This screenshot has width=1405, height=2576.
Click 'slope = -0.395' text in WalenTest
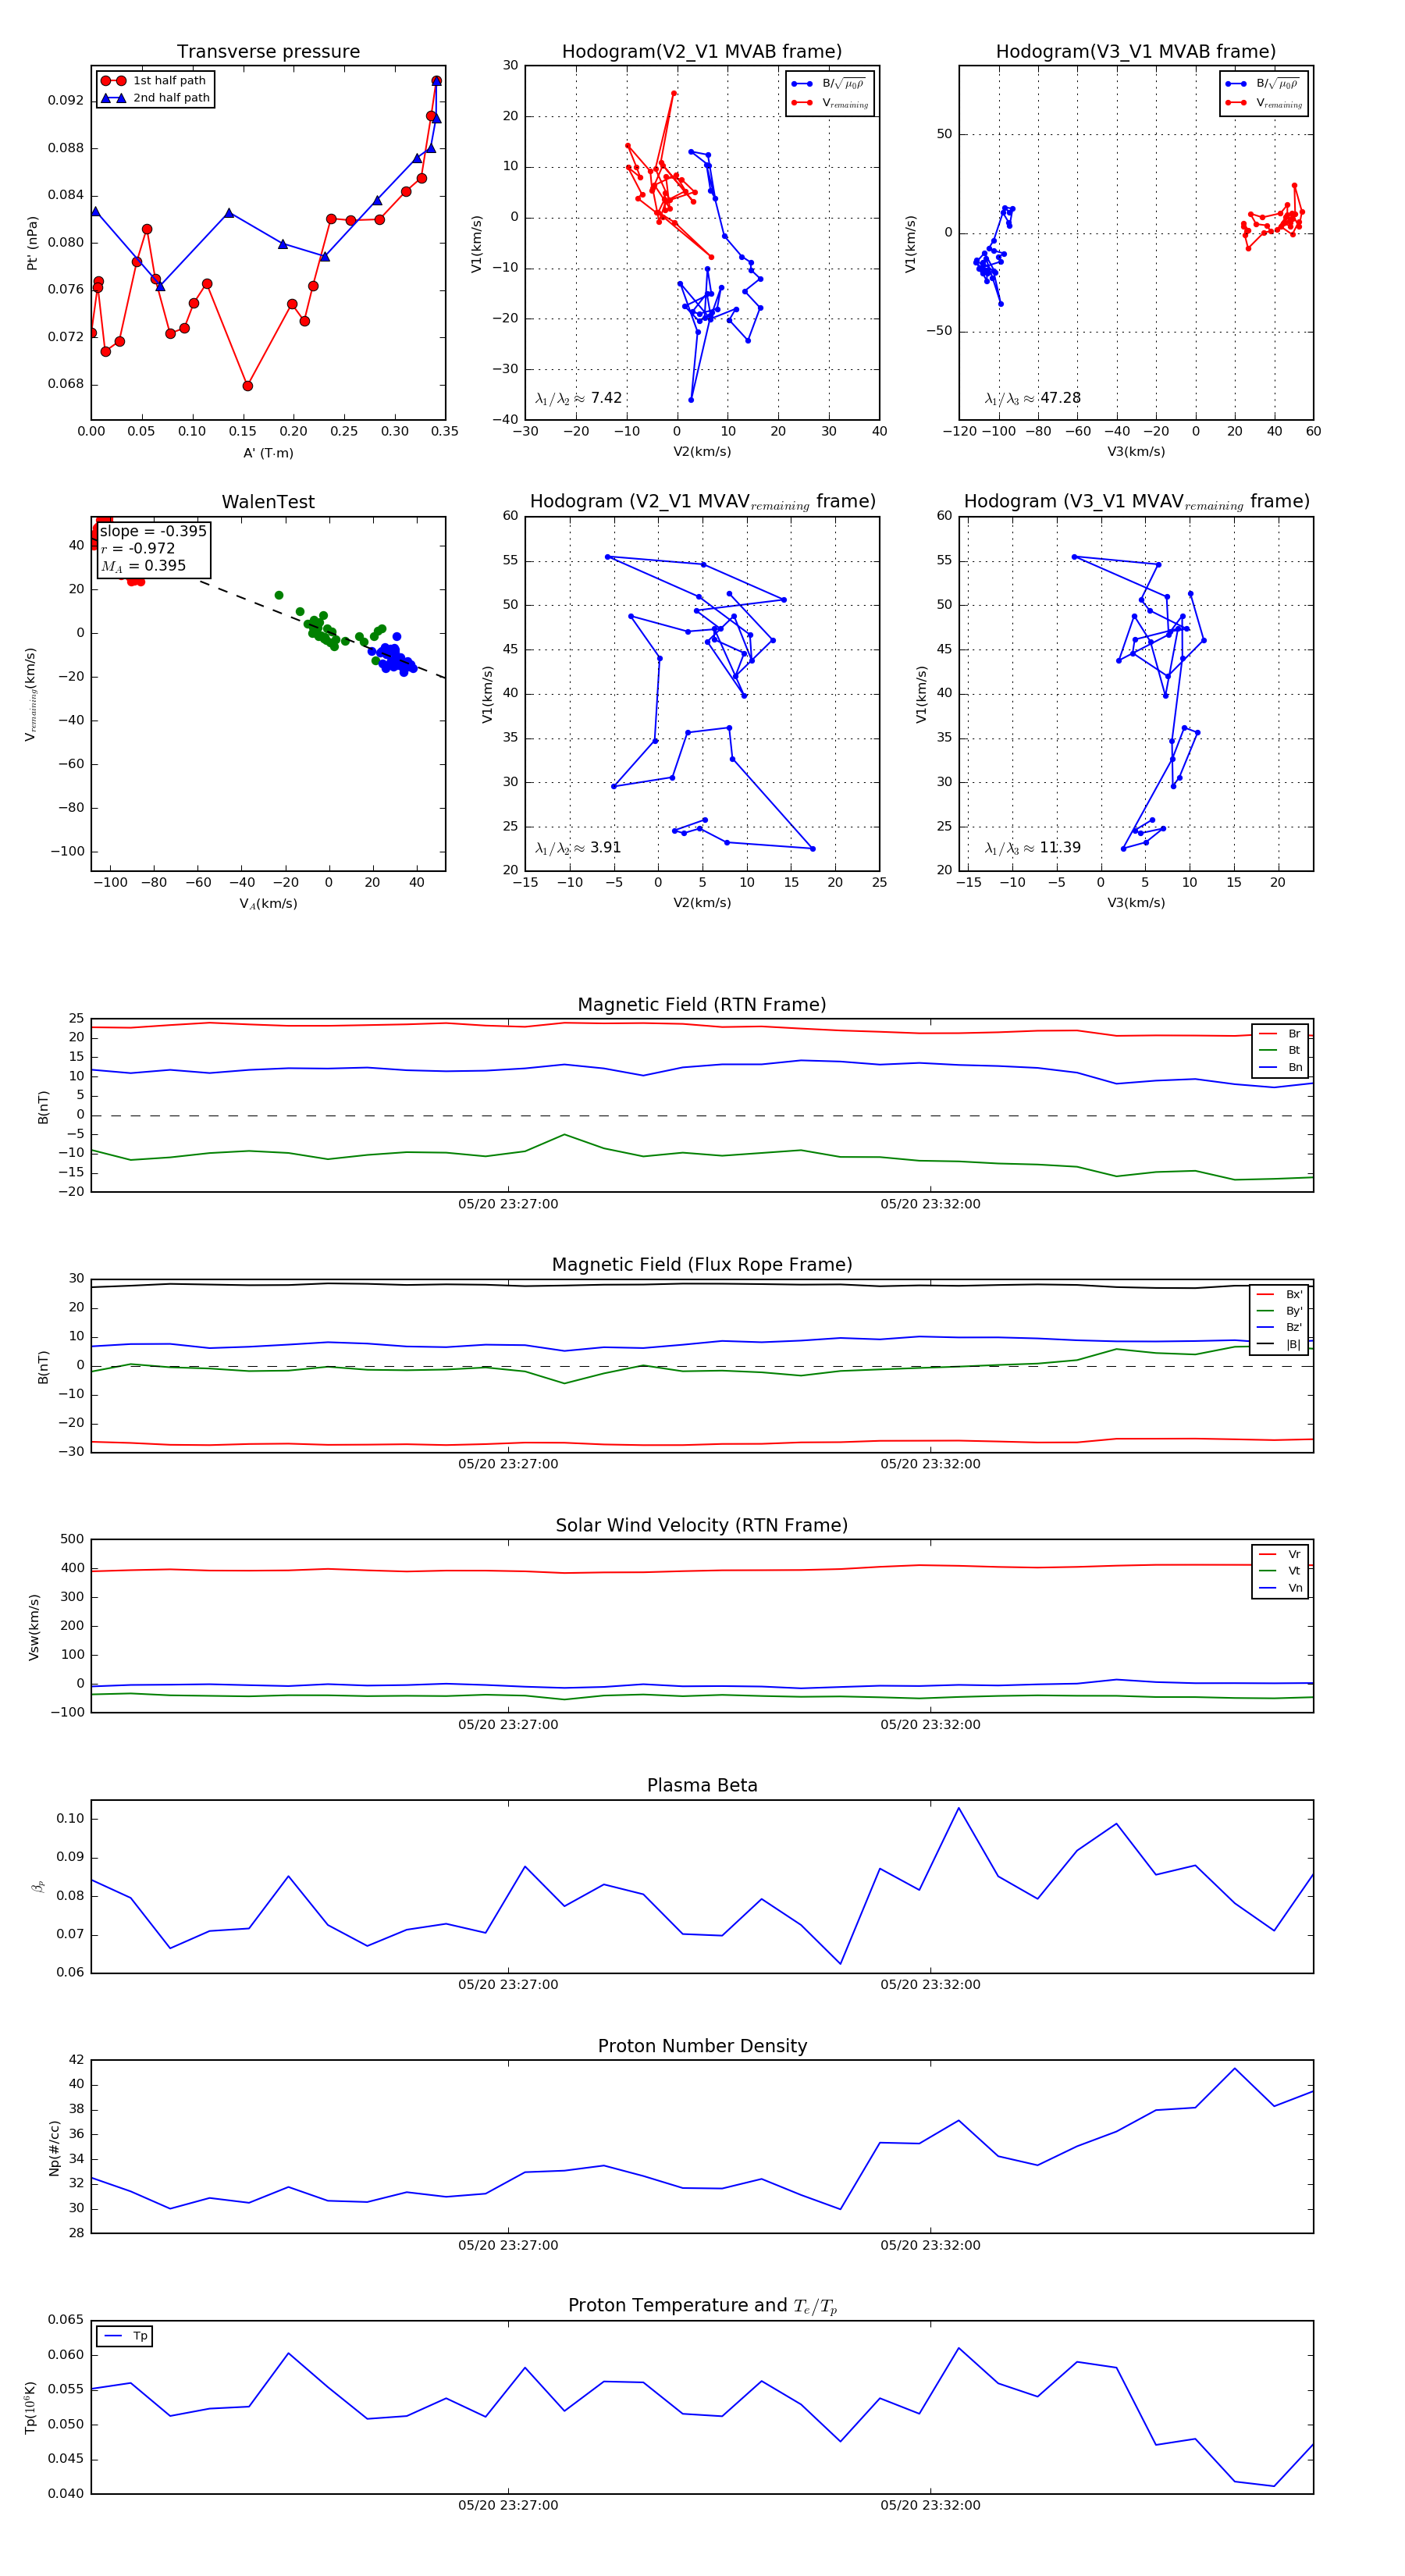pyautogui.click(x=153, y=531)
